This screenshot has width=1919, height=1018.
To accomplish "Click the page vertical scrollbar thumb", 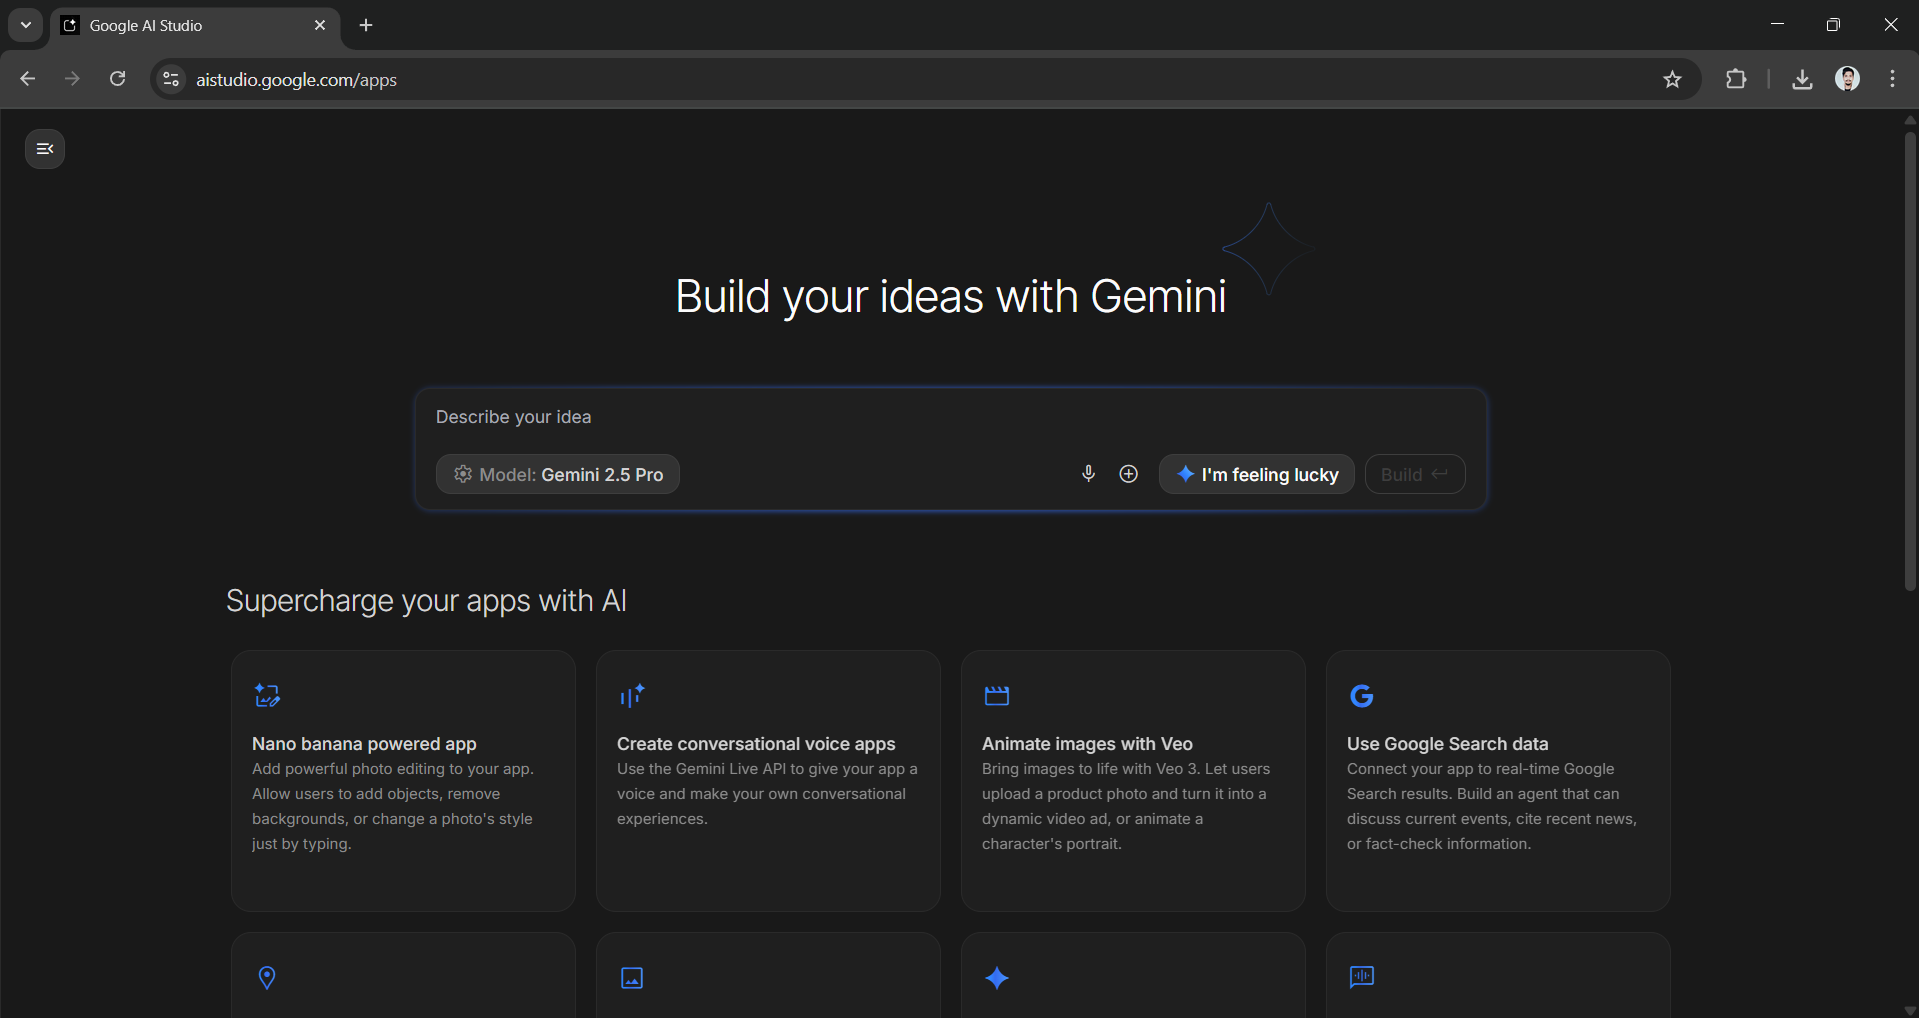I will click(x=1909, y=360).
